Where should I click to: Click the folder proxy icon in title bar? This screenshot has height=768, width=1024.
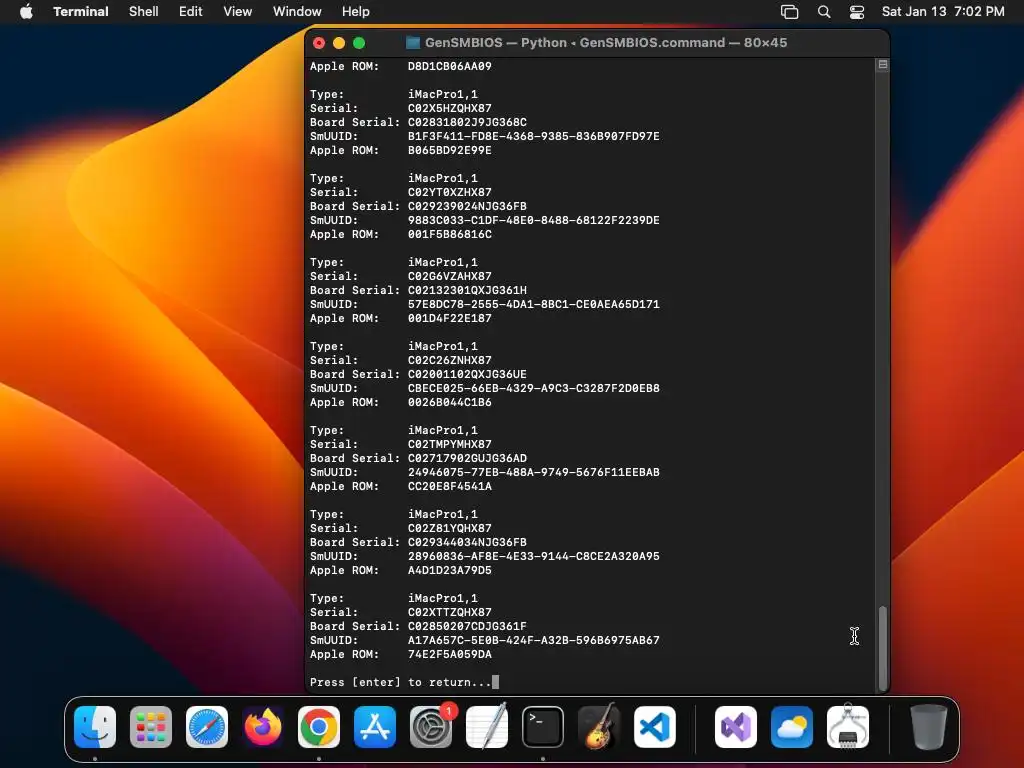413,43
